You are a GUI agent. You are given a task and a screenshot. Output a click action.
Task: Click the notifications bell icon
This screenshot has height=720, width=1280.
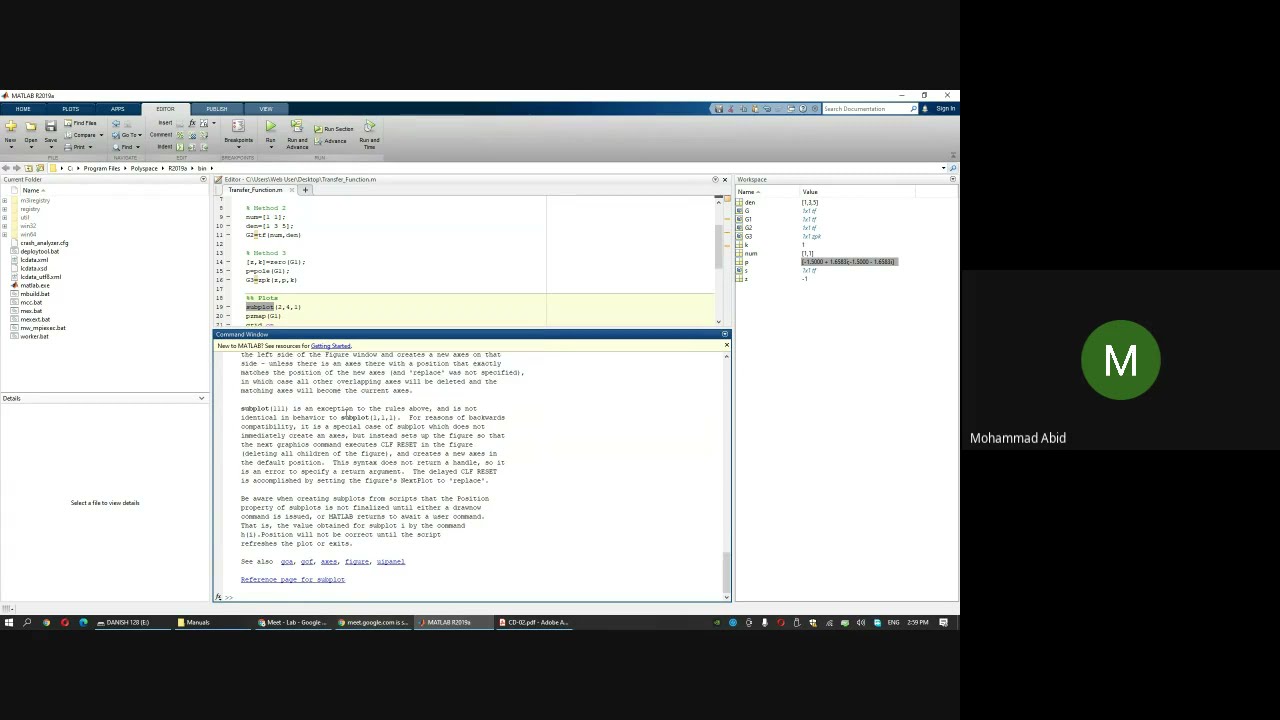[x=925, y=109]
